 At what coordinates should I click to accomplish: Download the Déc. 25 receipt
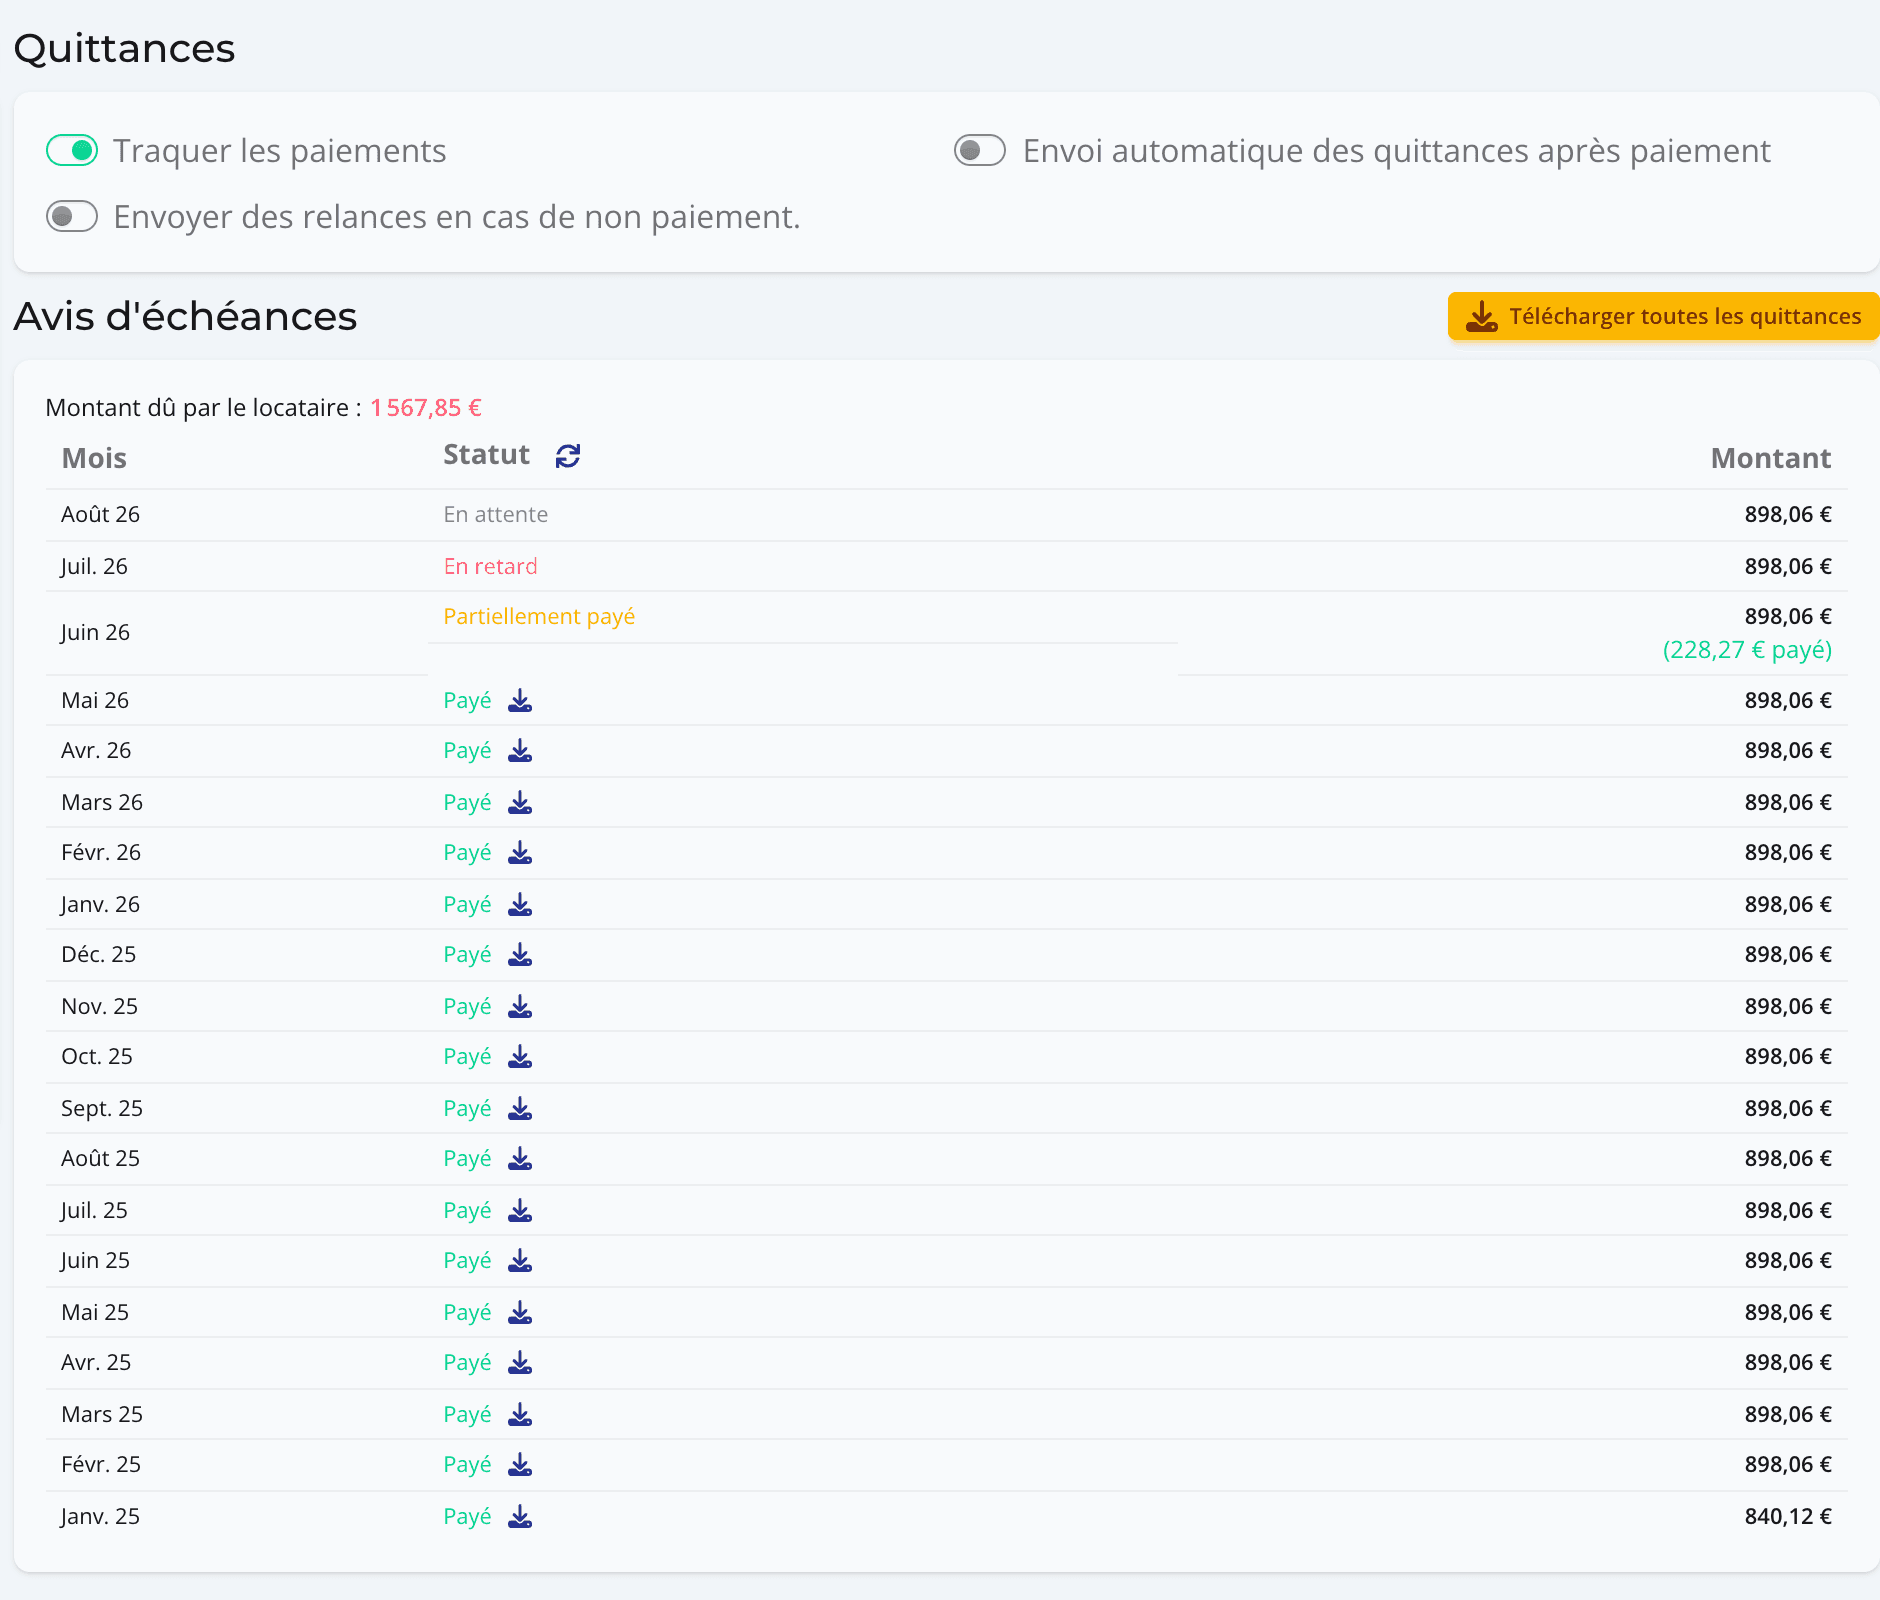520,955
